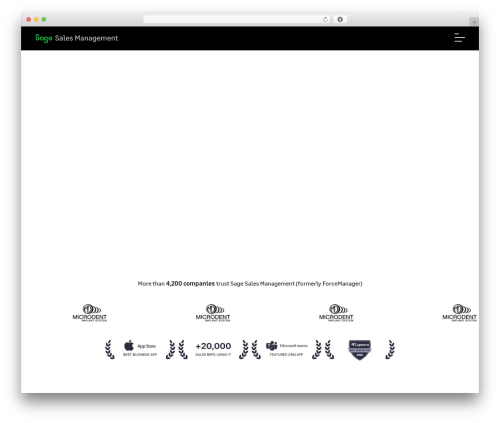Open the hamburger menu in the header

pos(459,38)
